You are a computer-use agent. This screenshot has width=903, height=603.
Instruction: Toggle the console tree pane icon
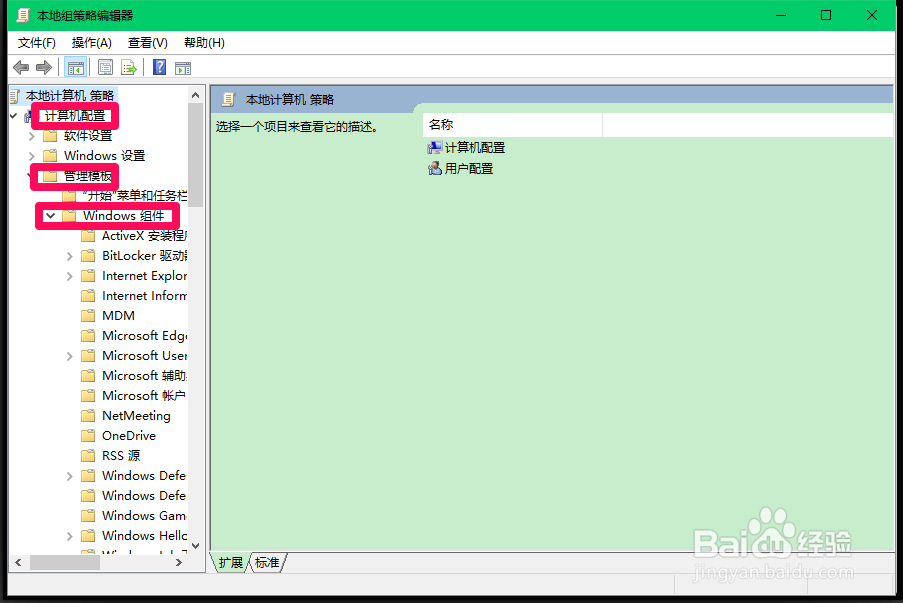pos(75,67)
